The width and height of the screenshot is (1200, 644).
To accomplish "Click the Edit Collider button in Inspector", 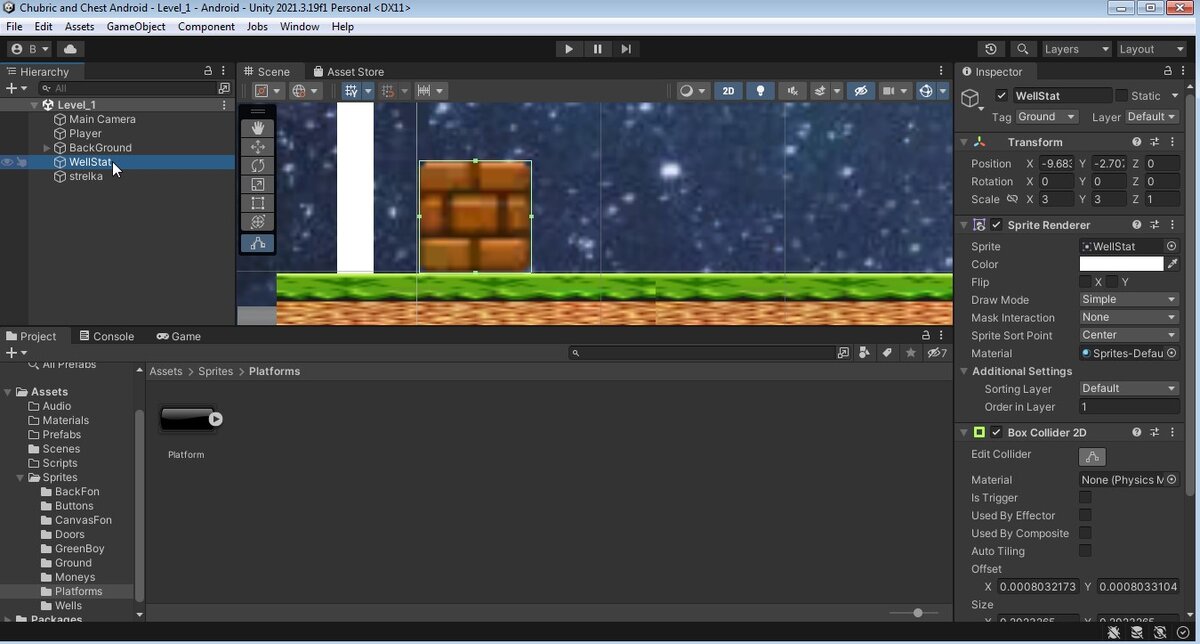I will coord(1092,456).
